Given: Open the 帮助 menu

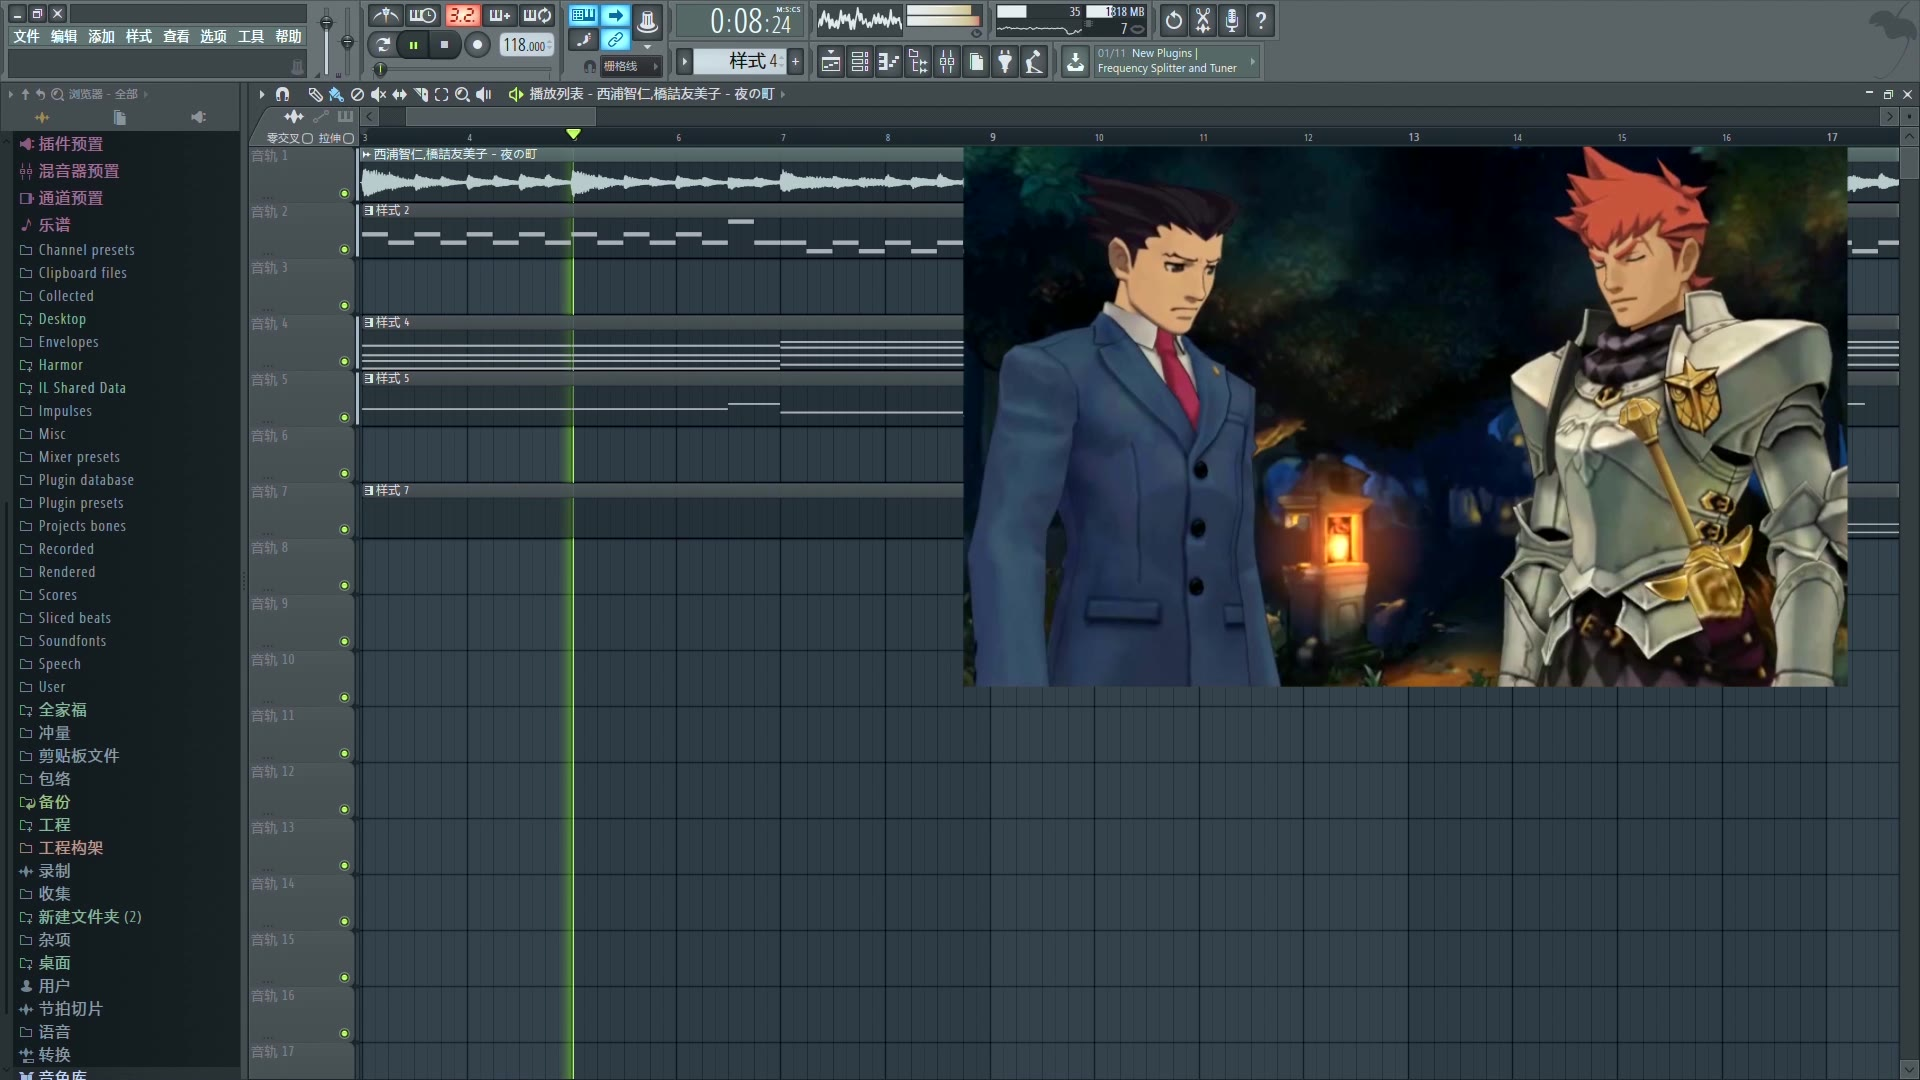Looking at the screenshot, I should (x=288, y=36).
